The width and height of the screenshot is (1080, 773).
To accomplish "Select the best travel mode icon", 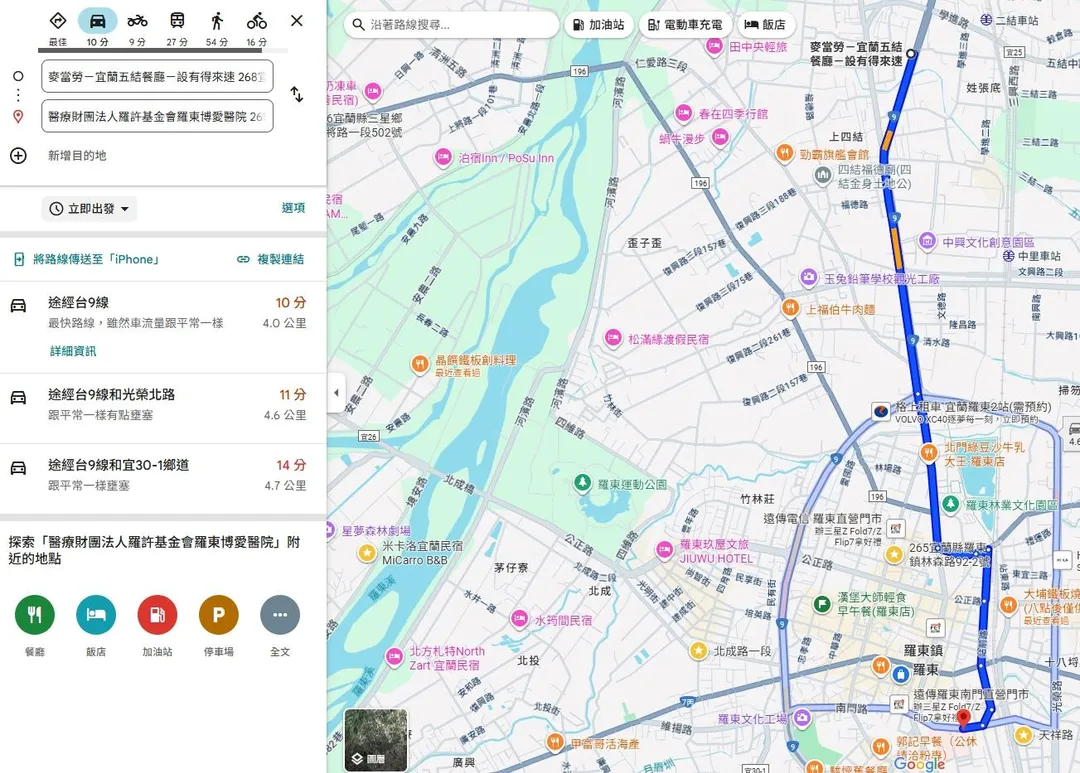I will [x=58, y=21].
